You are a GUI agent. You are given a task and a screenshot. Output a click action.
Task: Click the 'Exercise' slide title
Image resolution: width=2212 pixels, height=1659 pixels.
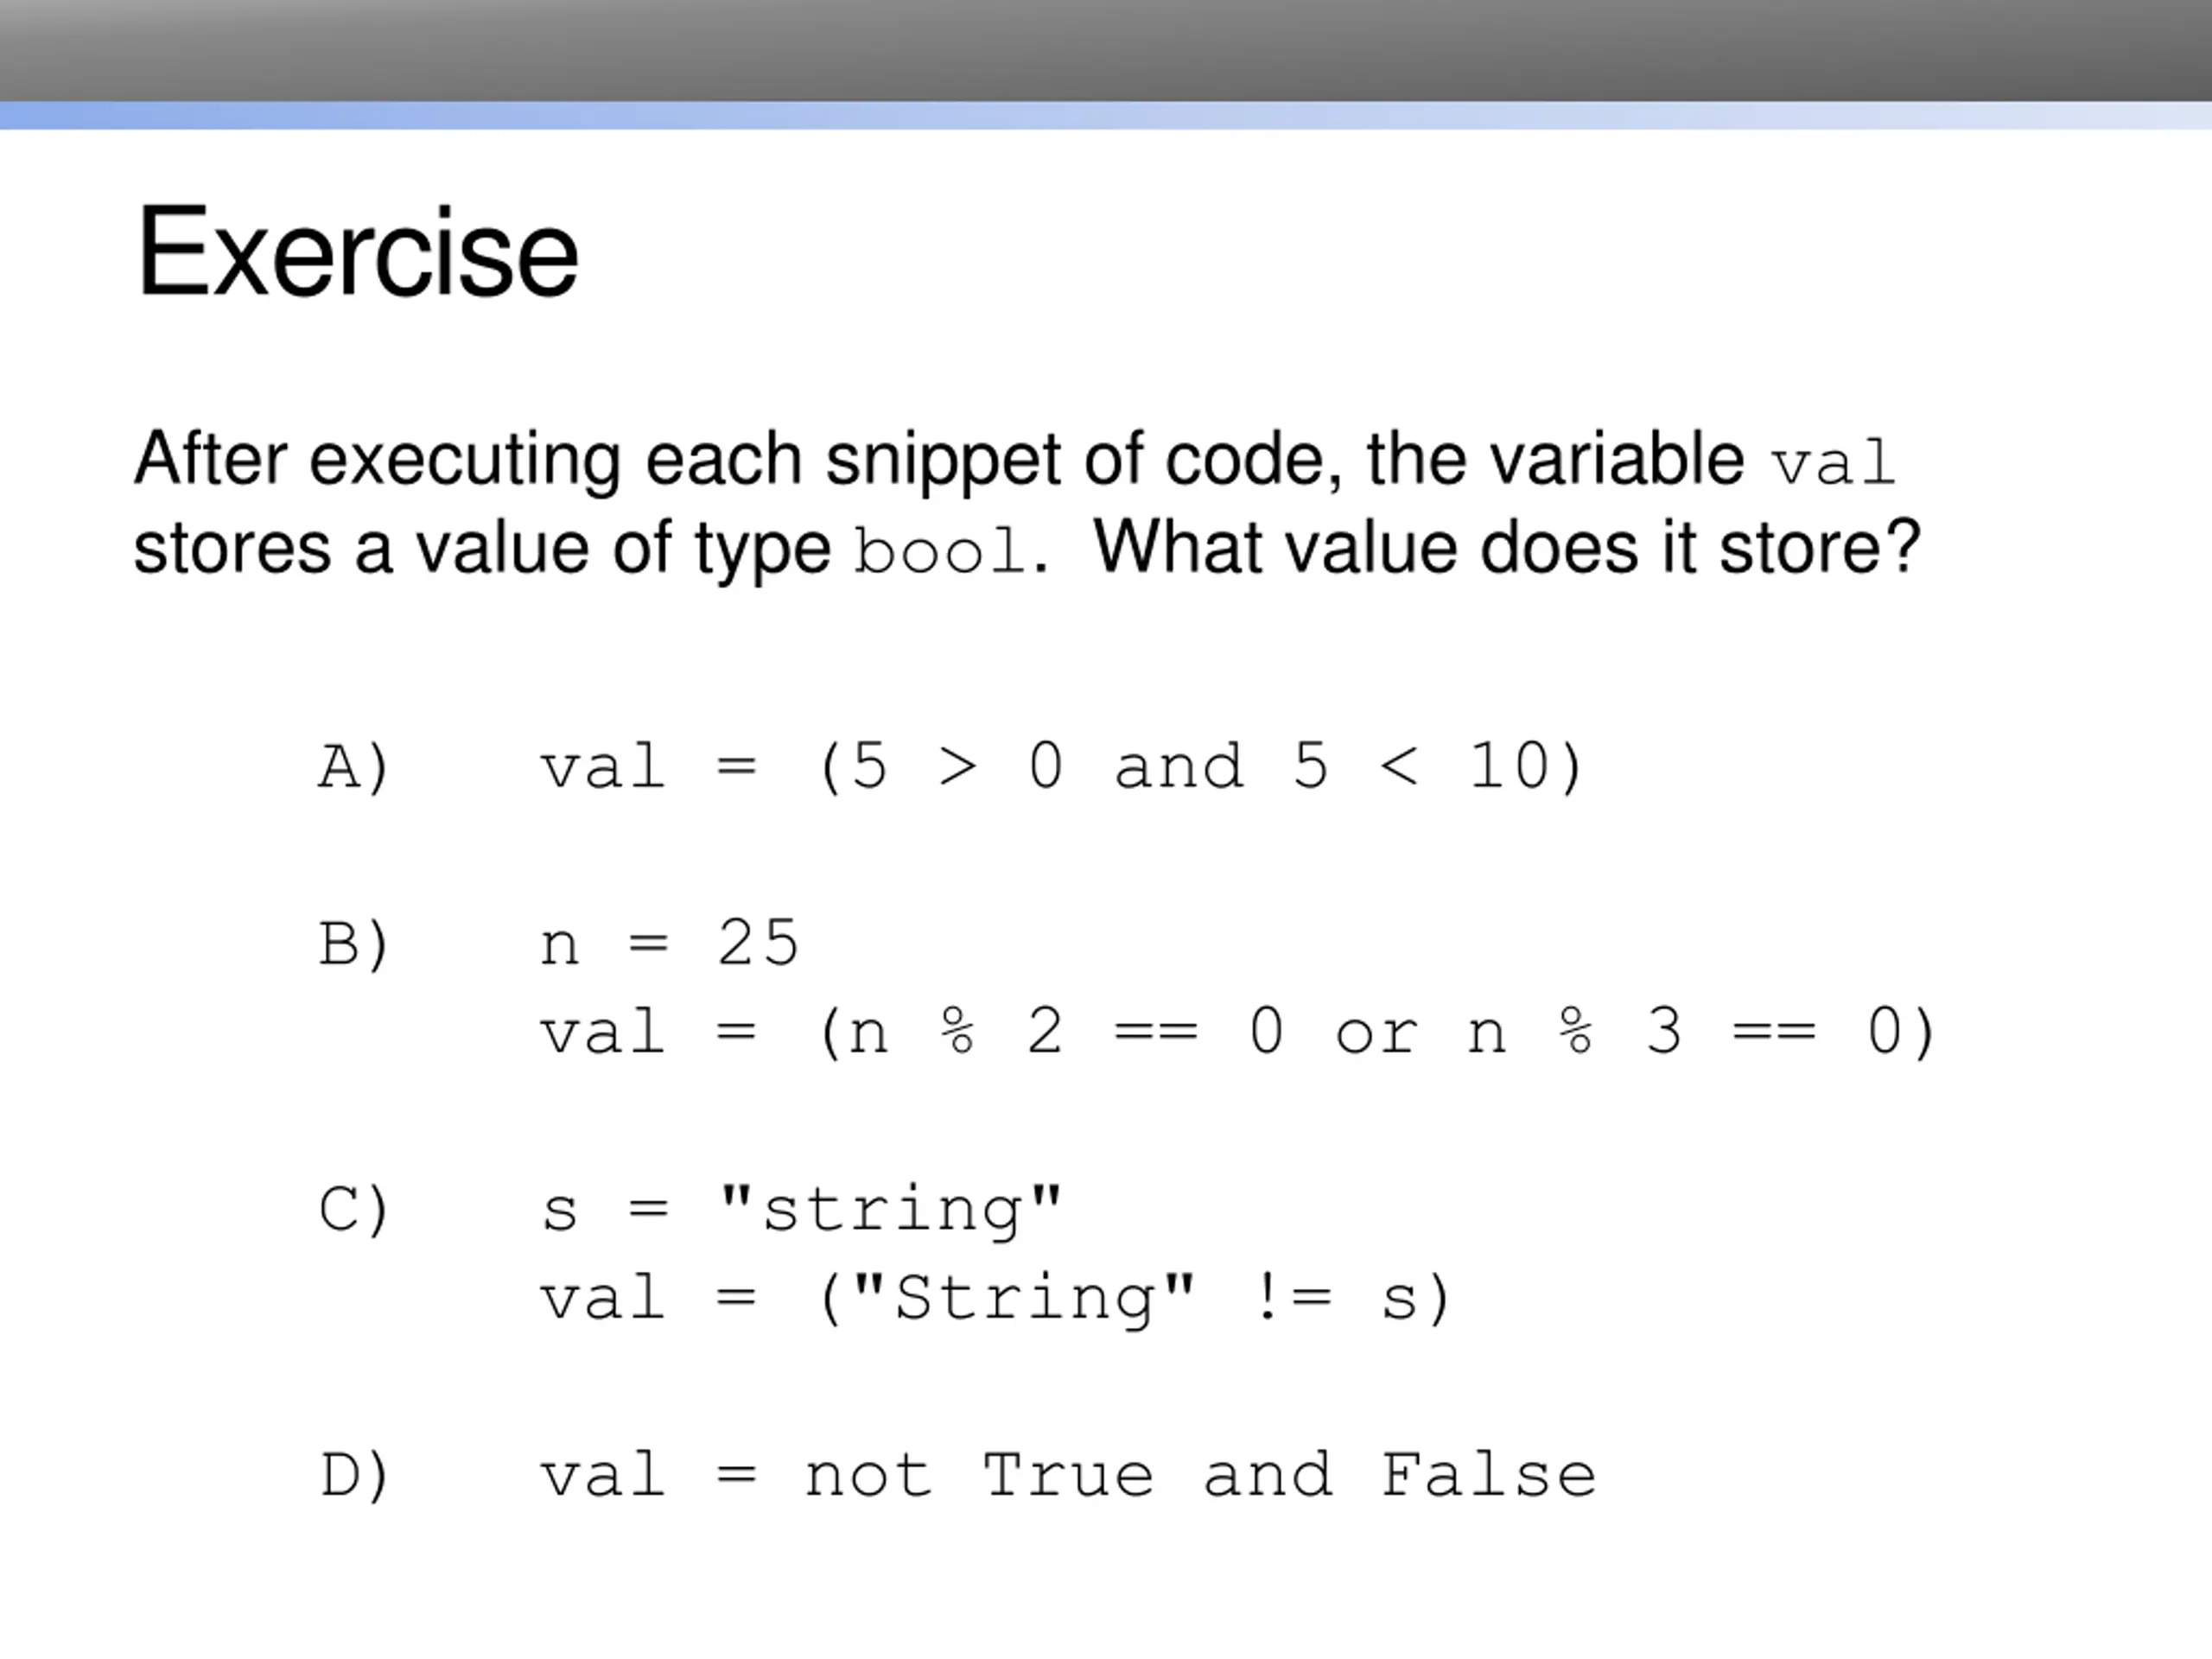point(357,251)
